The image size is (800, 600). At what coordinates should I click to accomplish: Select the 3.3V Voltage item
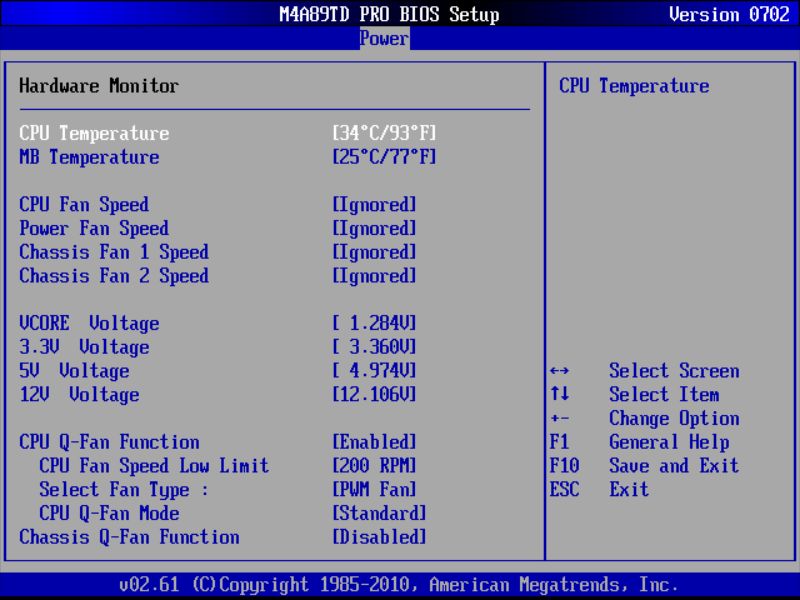pos(86,347)
